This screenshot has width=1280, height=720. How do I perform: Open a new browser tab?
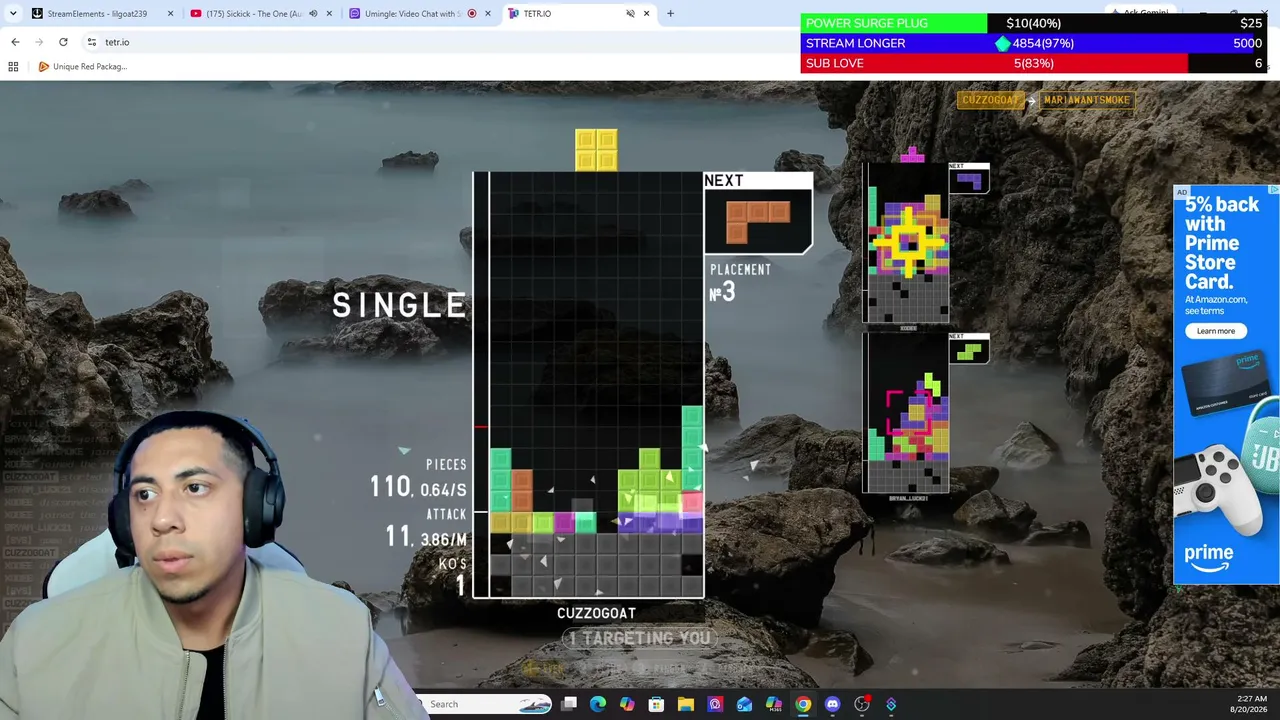tap(670, 14)
